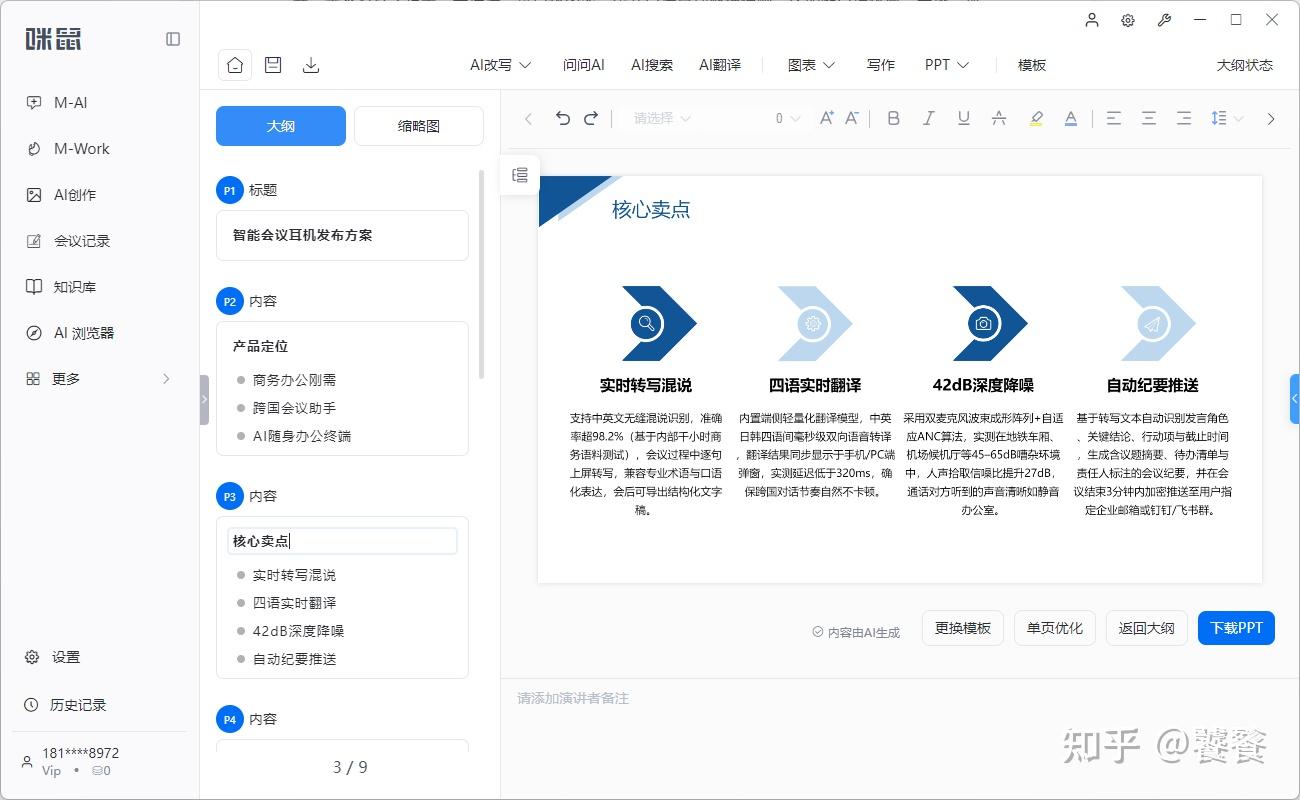Open 图表 dropdown menu
The width and height of the screenshot is (1300, 800).
(811, 65)
